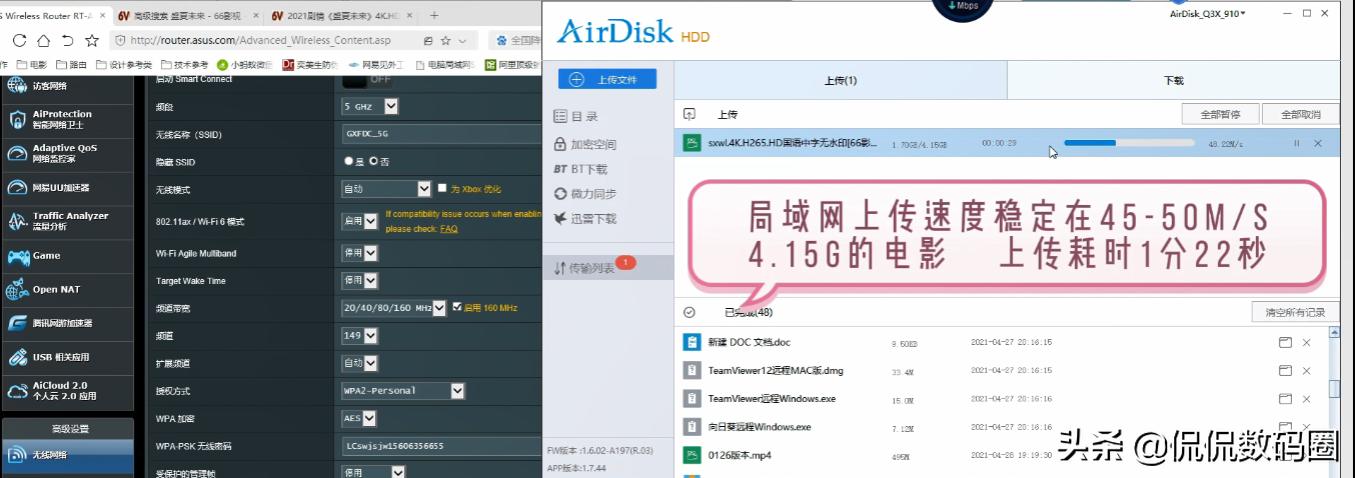Switch to the 上传(1) tab in AirDisk

840,80
